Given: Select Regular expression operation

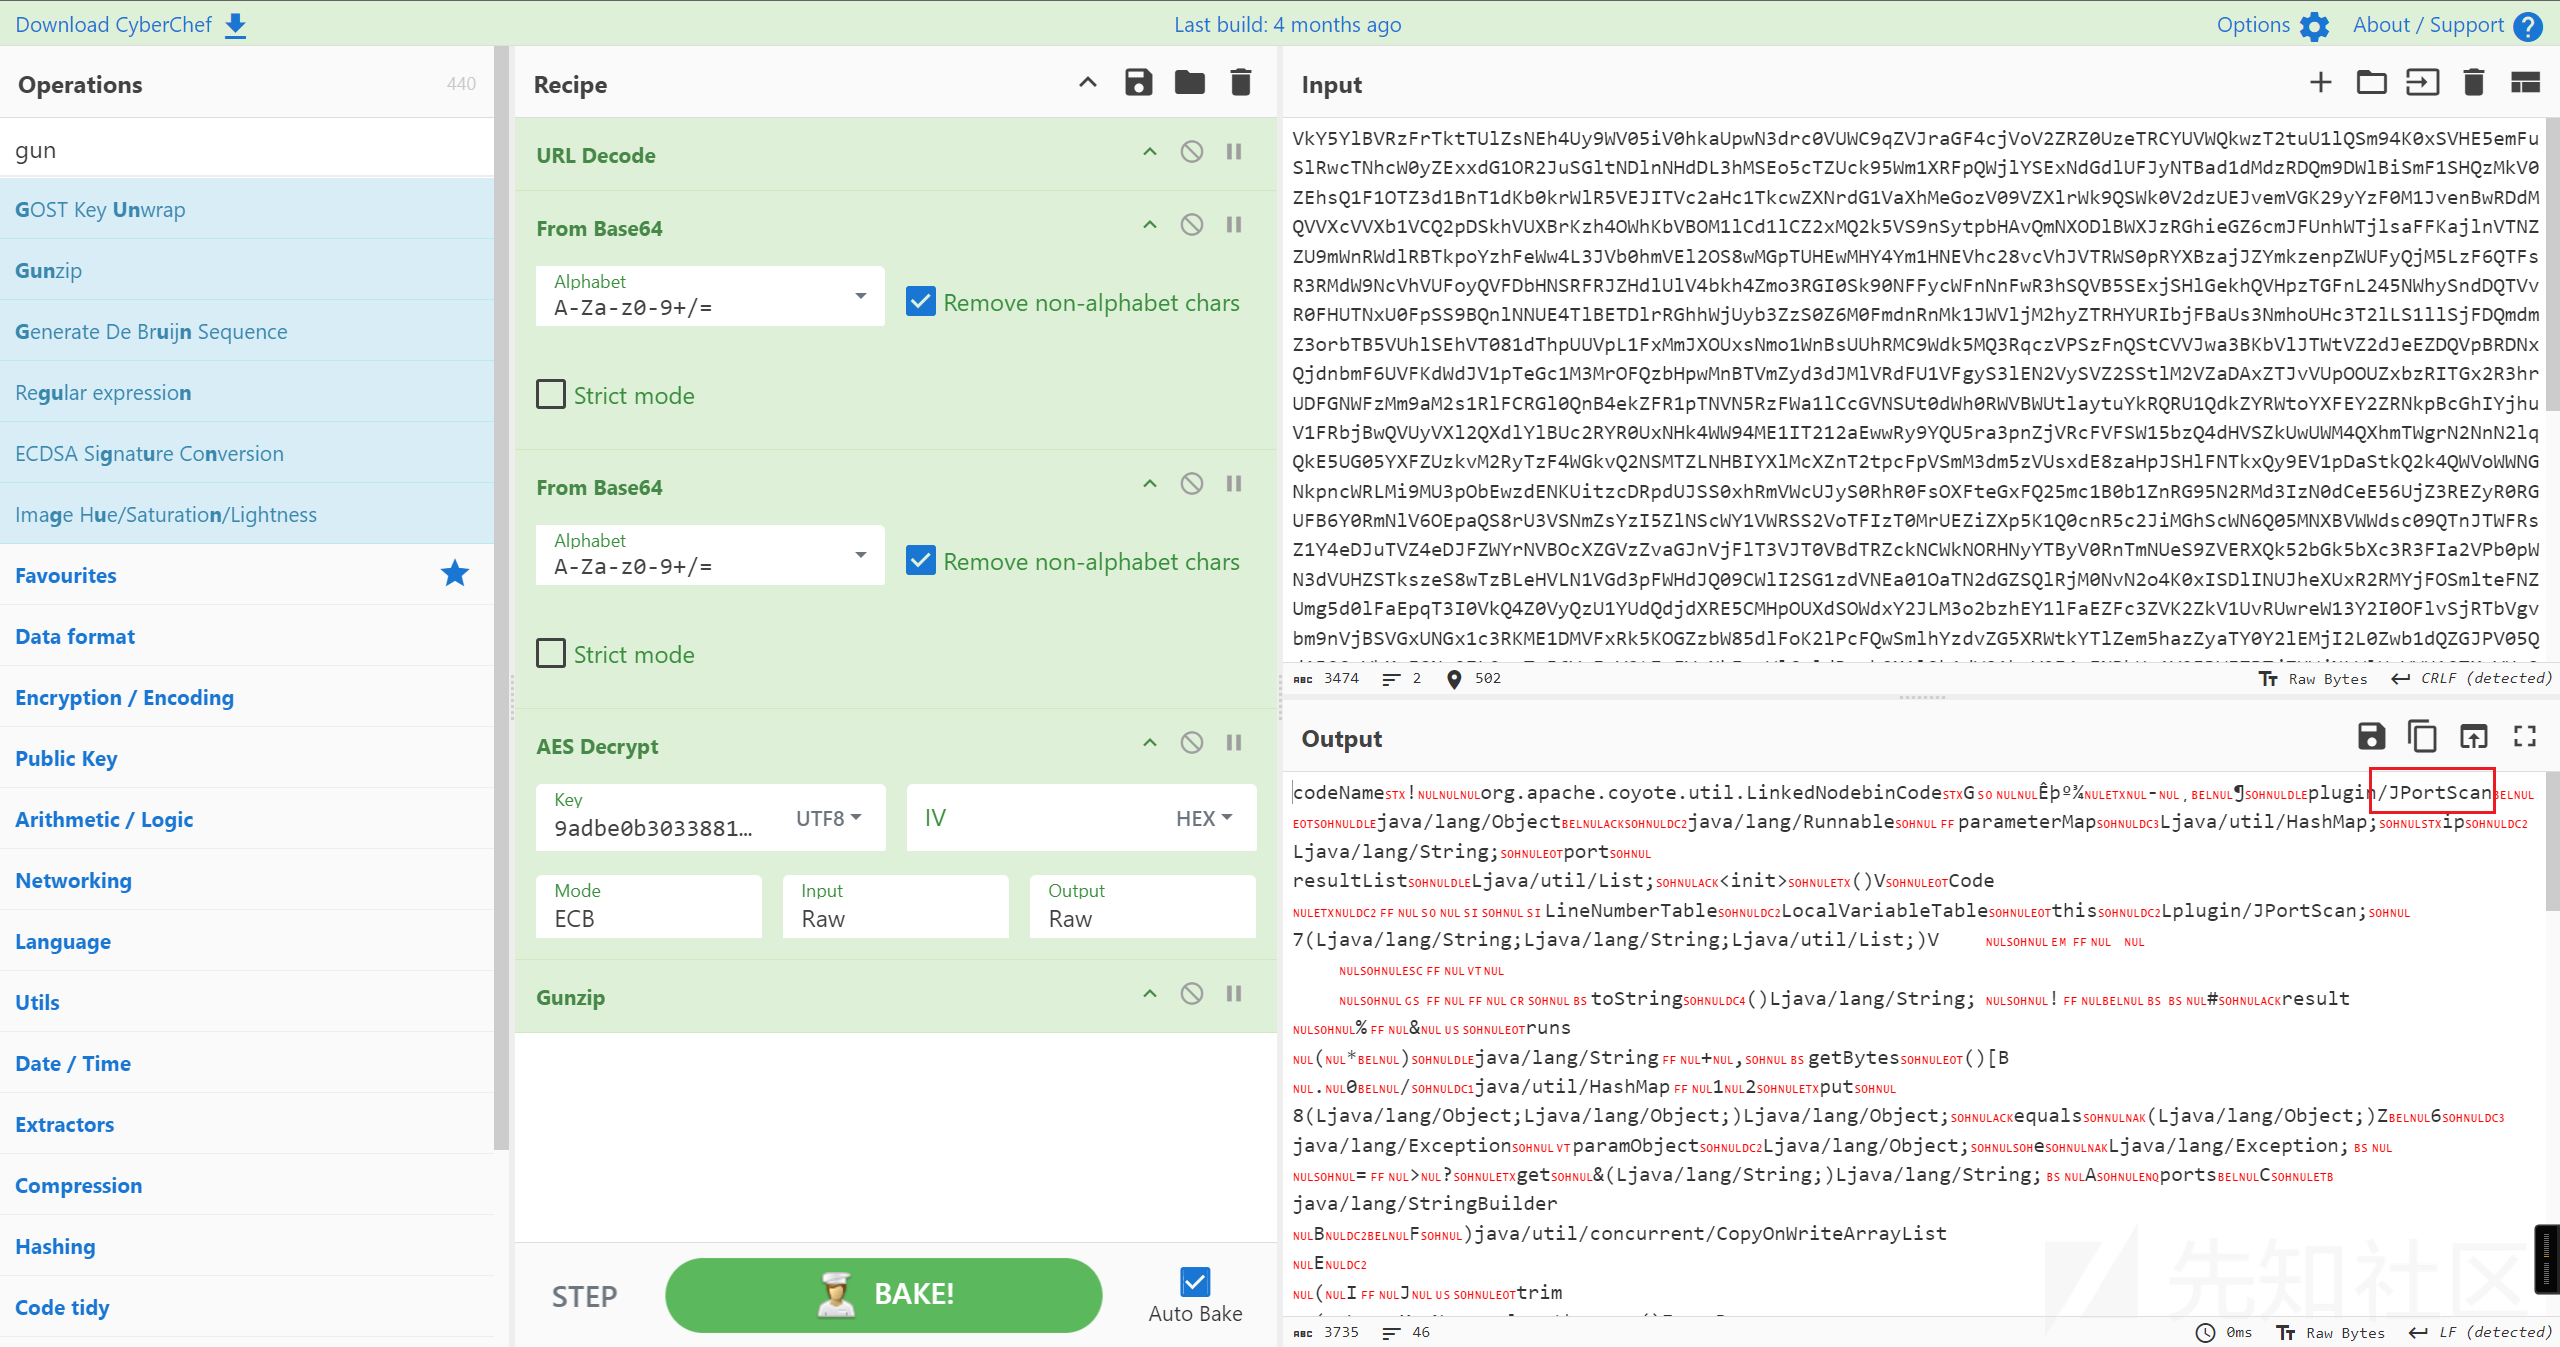Looking at the screenshot, I should point(247,392).
